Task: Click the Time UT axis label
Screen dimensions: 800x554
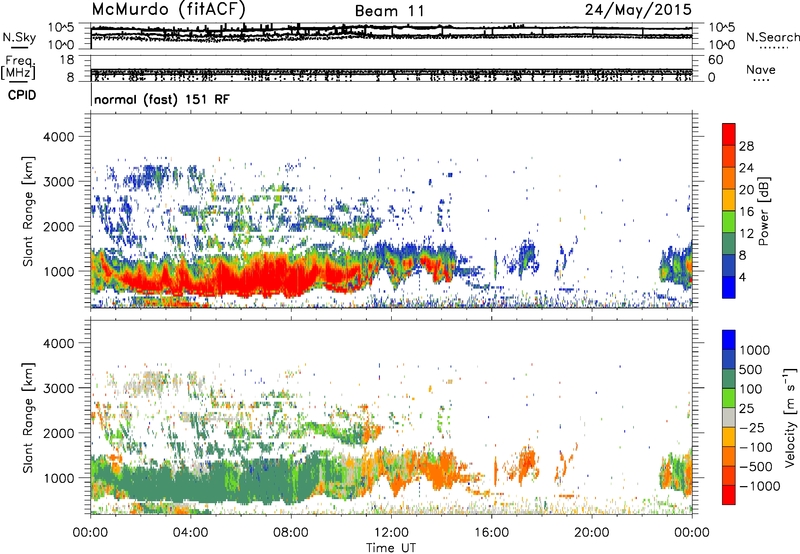Action: pyautogui.click(x=391, y=548)
